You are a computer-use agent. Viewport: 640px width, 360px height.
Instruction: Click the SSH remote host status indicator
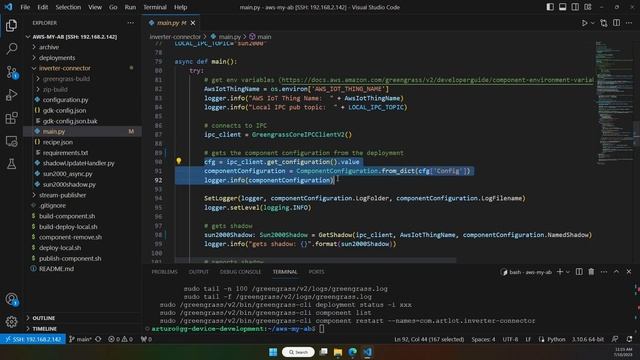click(x=33, y=339)
